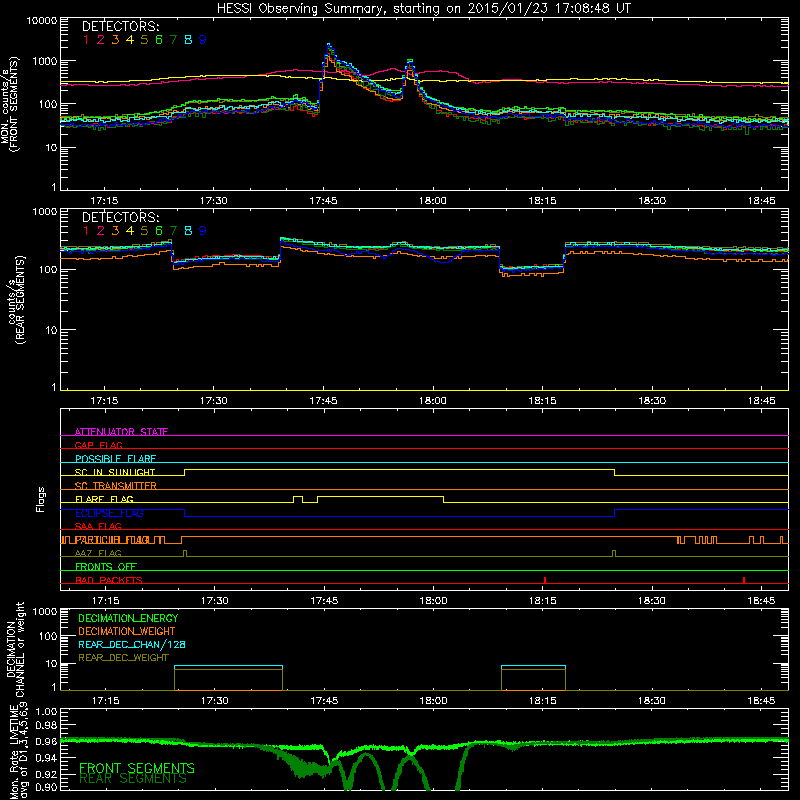Select the SC IN SUNLIGHT flag label
Screen dimensions: 800x800
pyautogui.click(x=115, y=472)
